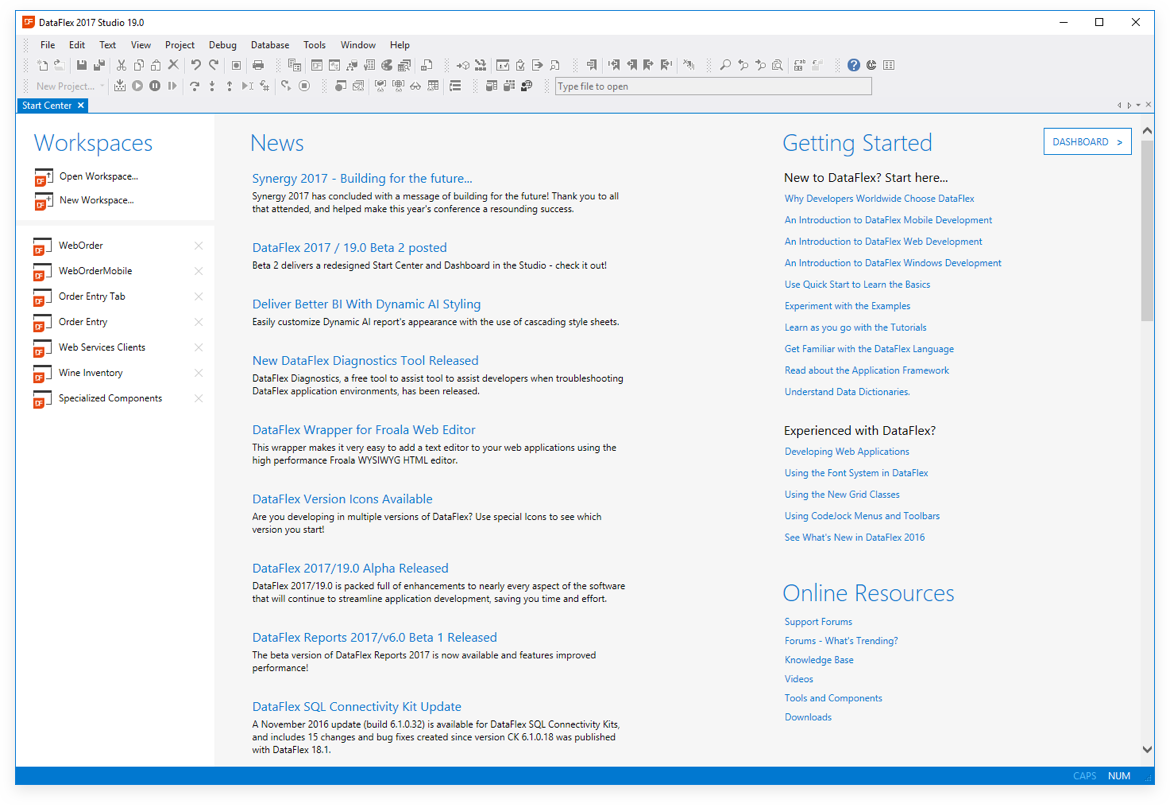Open the Order Entry workspace
The height and width of the screenshot is (805, 1170).
tap(83, 322)
